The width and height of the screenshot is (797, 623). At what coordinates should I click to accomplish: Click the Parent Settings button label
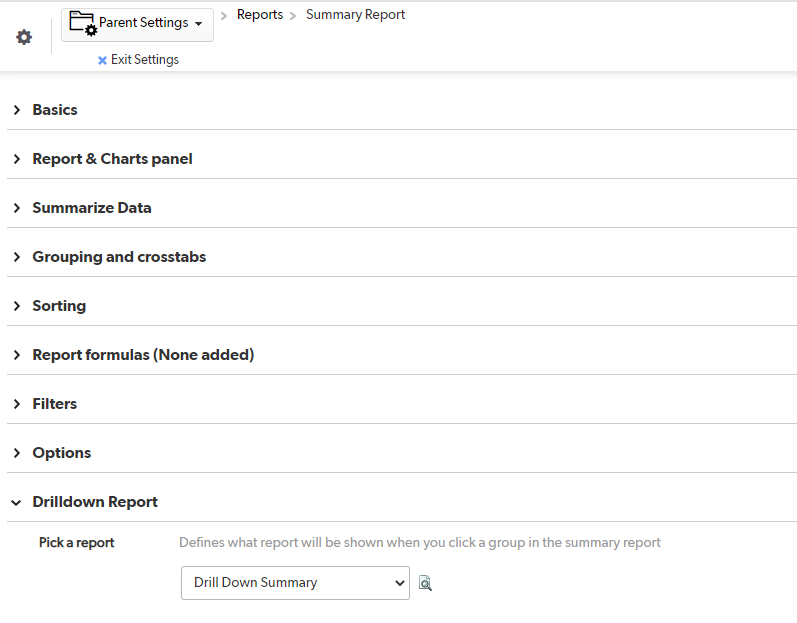tap(143, 23)
